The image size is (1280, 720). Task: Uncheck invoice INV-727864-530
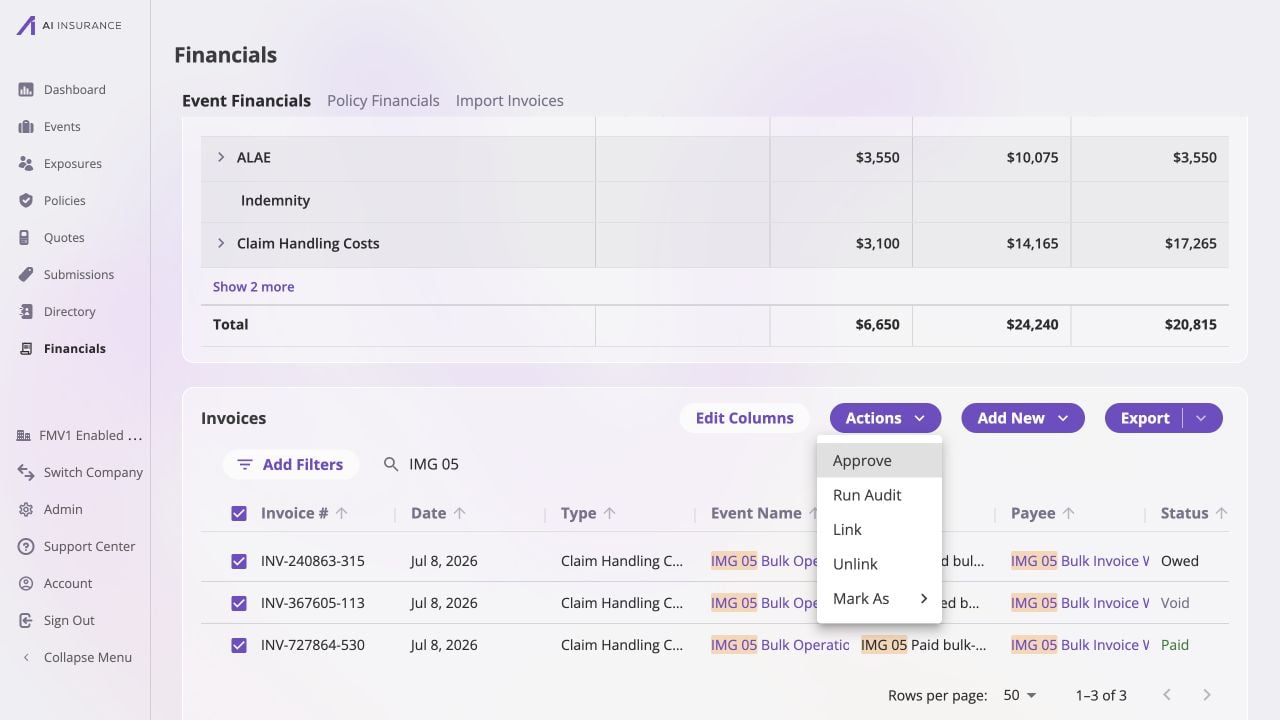coord(239,646)
